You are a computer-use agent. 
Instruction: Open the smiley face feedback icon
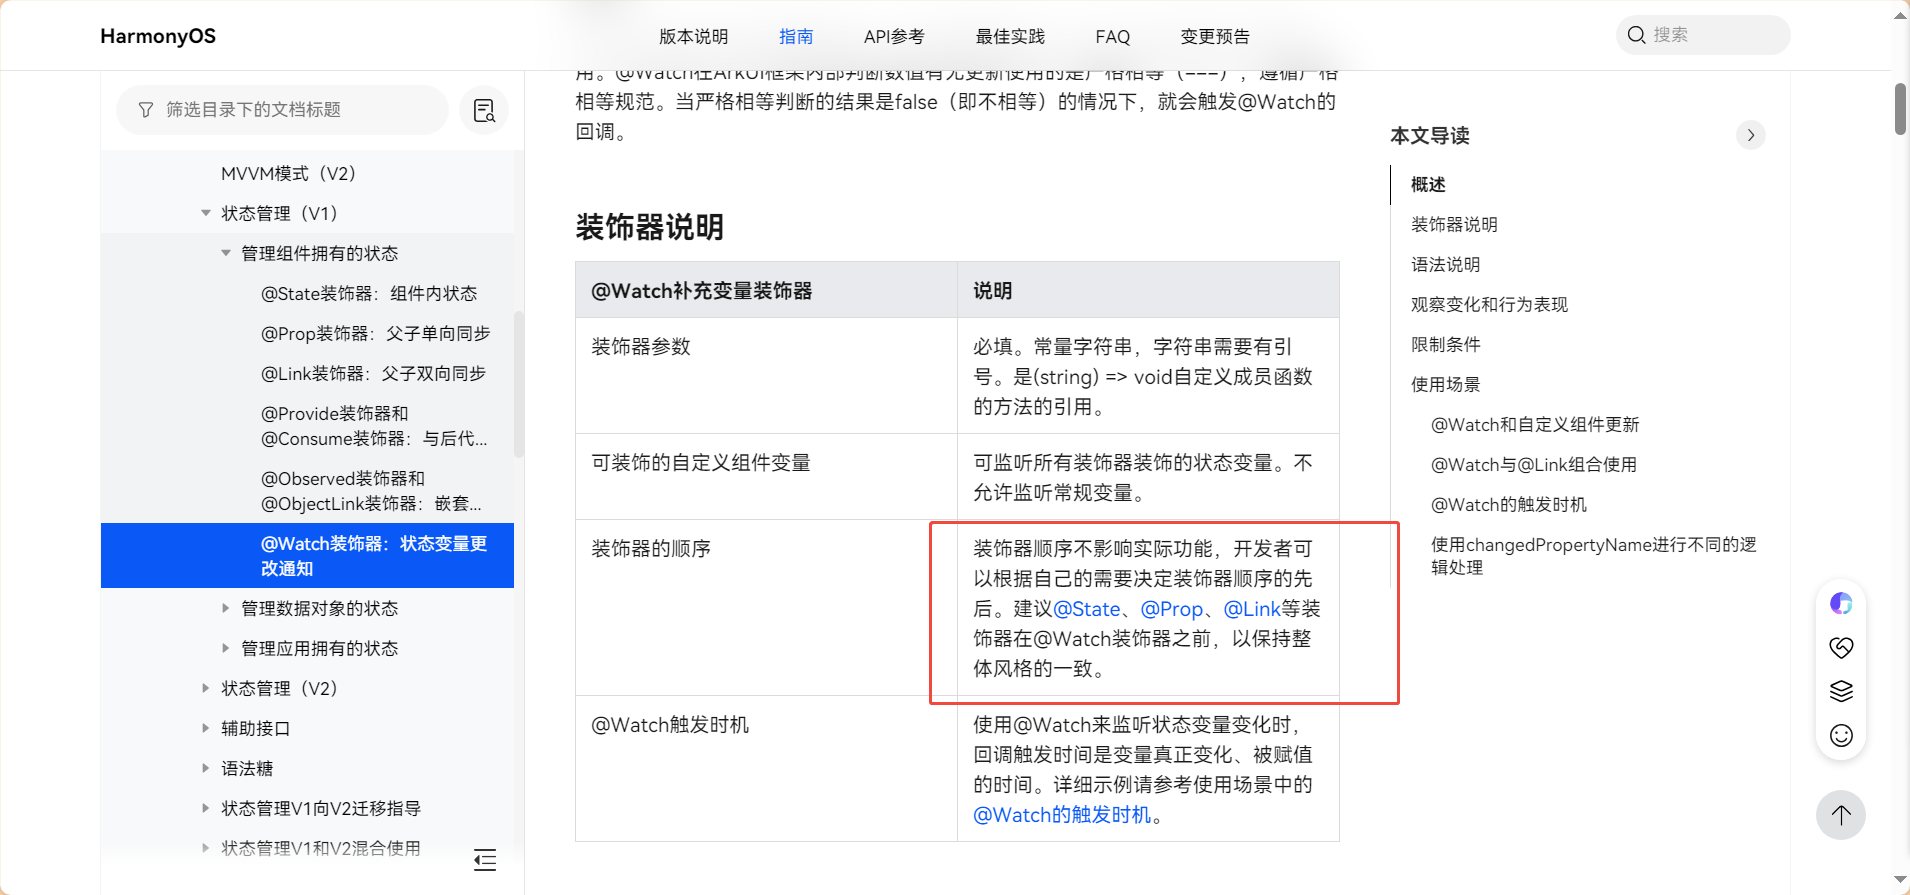point(1841,736)
